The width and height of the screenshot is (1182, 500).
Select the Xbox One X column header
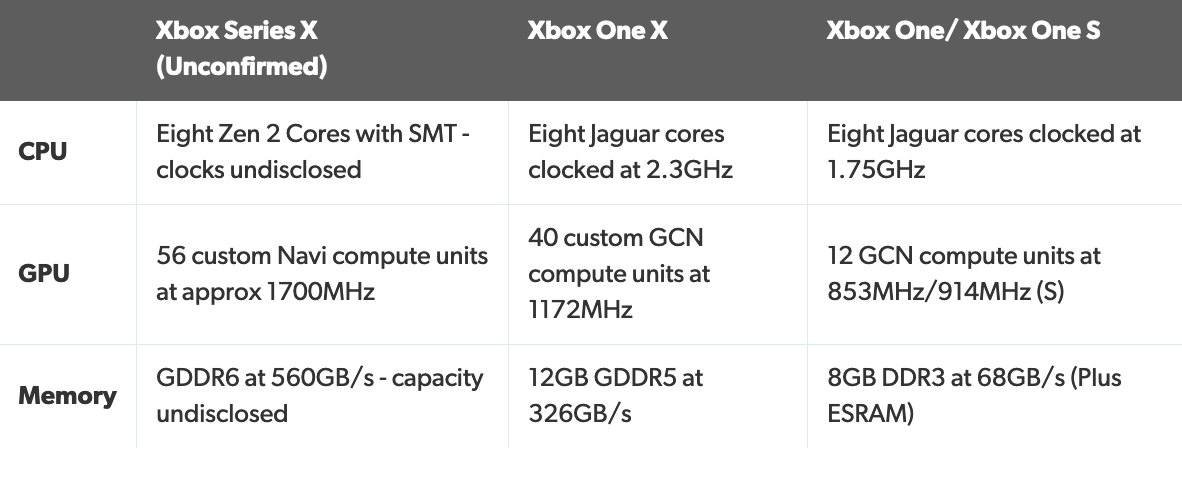coord(657,49)
